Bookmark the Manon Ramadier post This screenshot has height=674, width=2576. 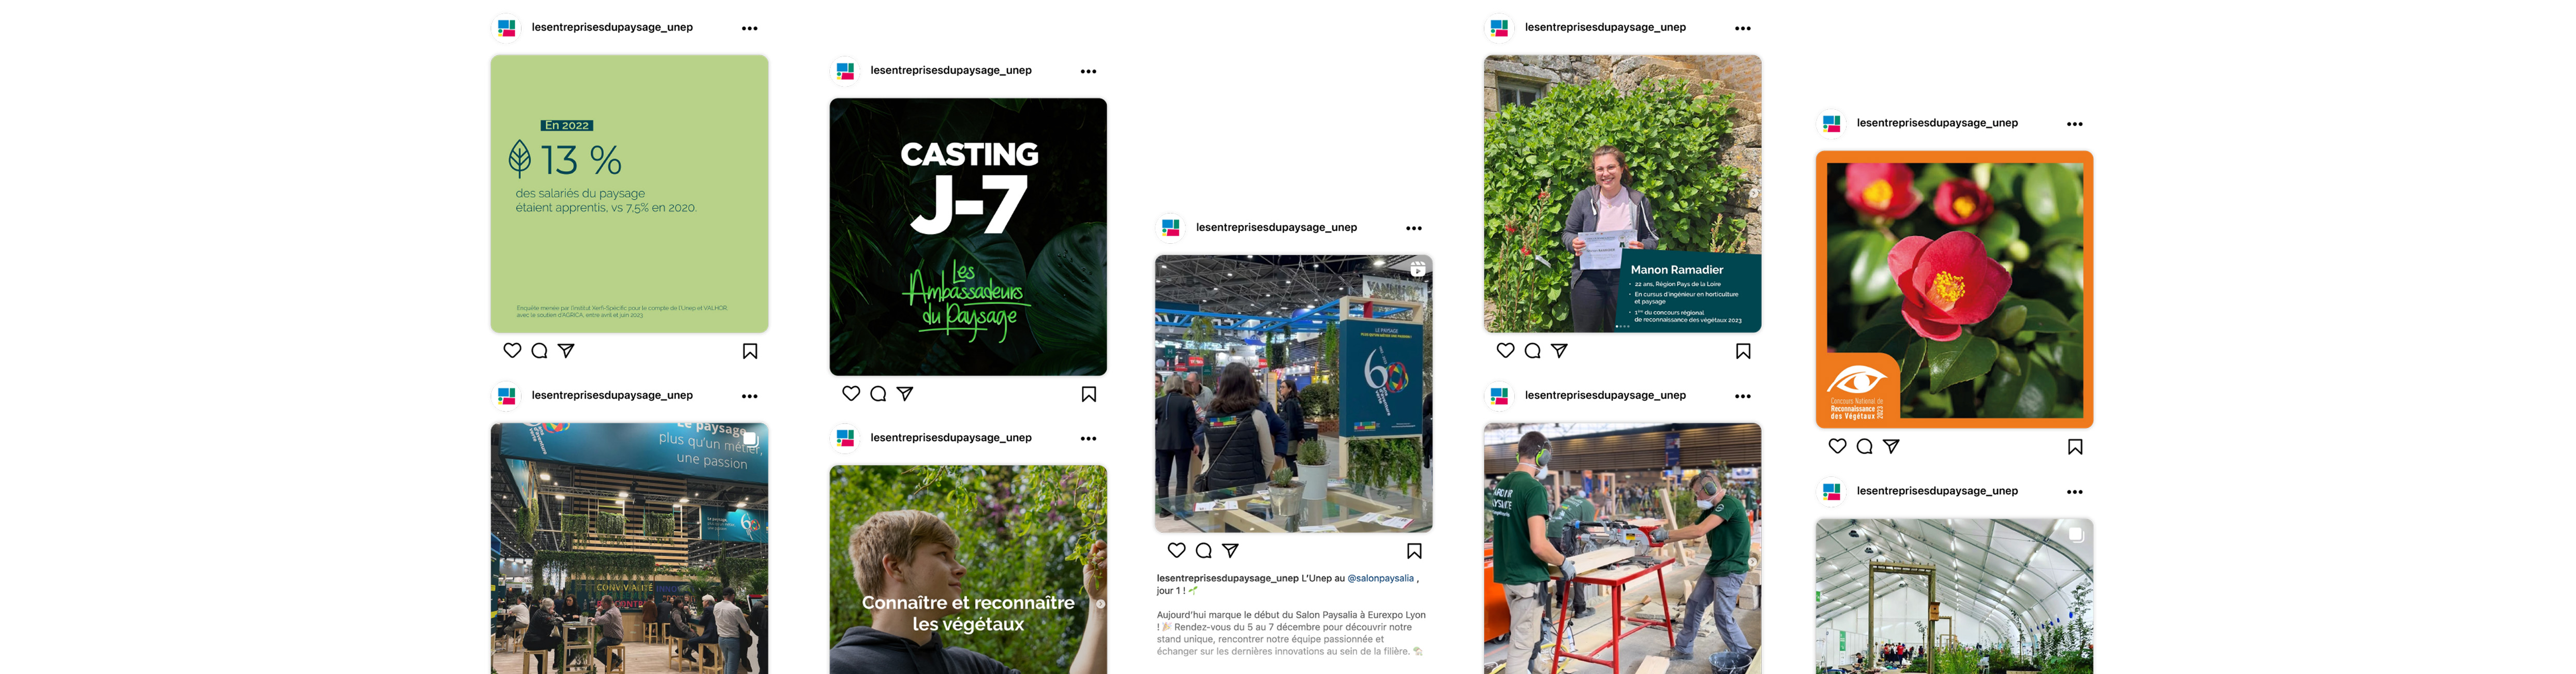pos(1743,351)
